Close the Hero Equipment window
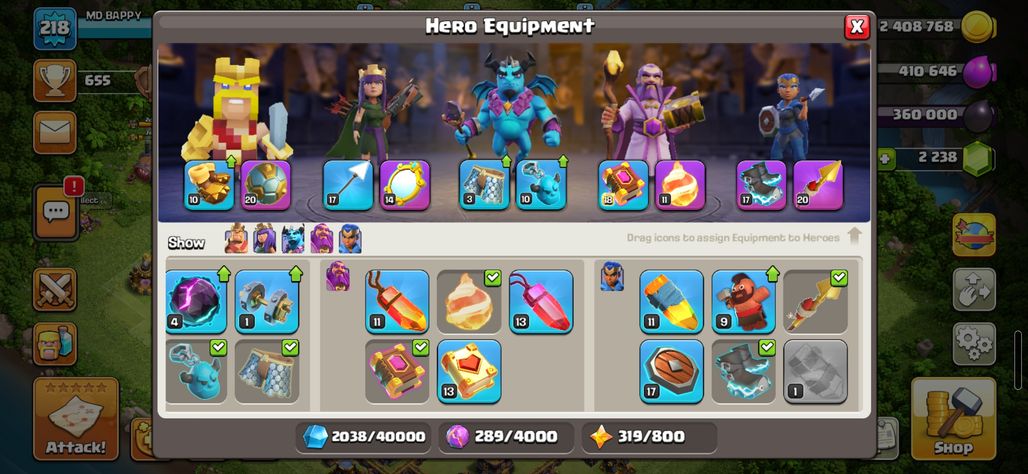1028x474 pixels. click(x=856, y=27)
